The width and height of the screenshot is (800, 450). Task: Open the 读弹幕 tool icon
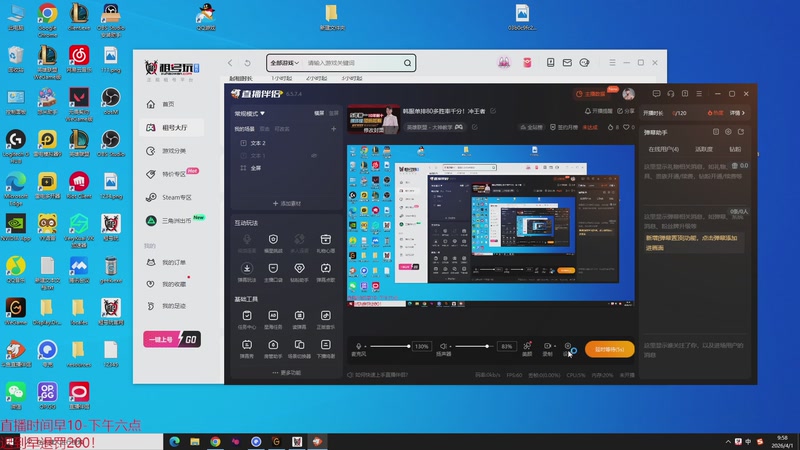point(299,315)
